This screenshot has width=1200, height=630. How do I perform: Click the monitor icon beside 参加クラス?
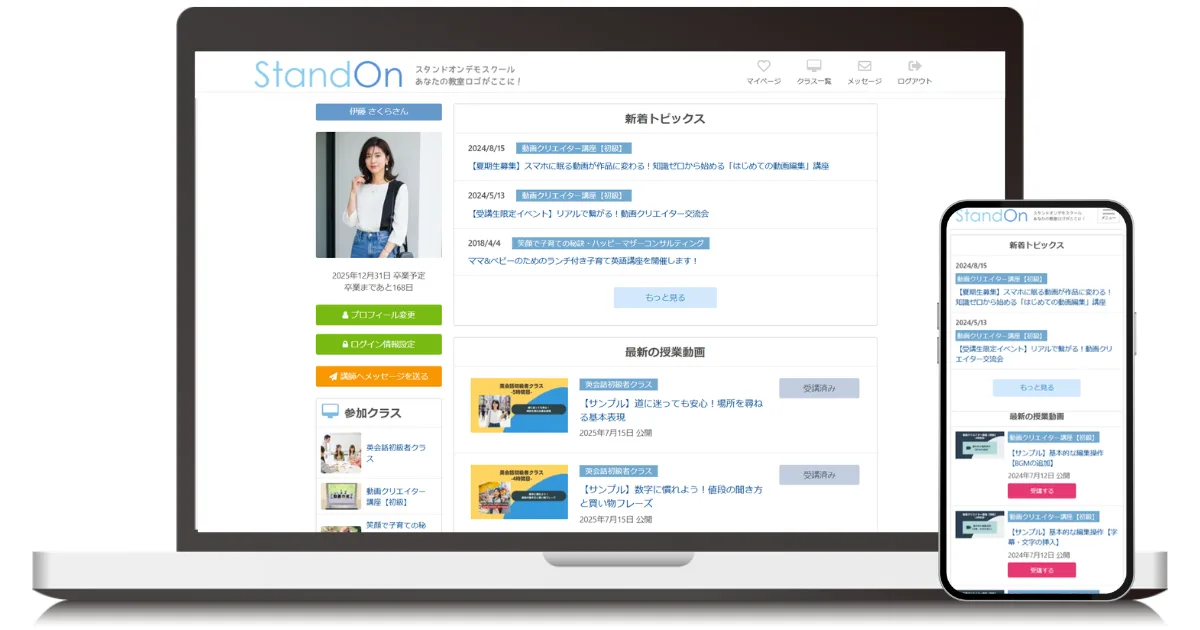pos(329,411)
